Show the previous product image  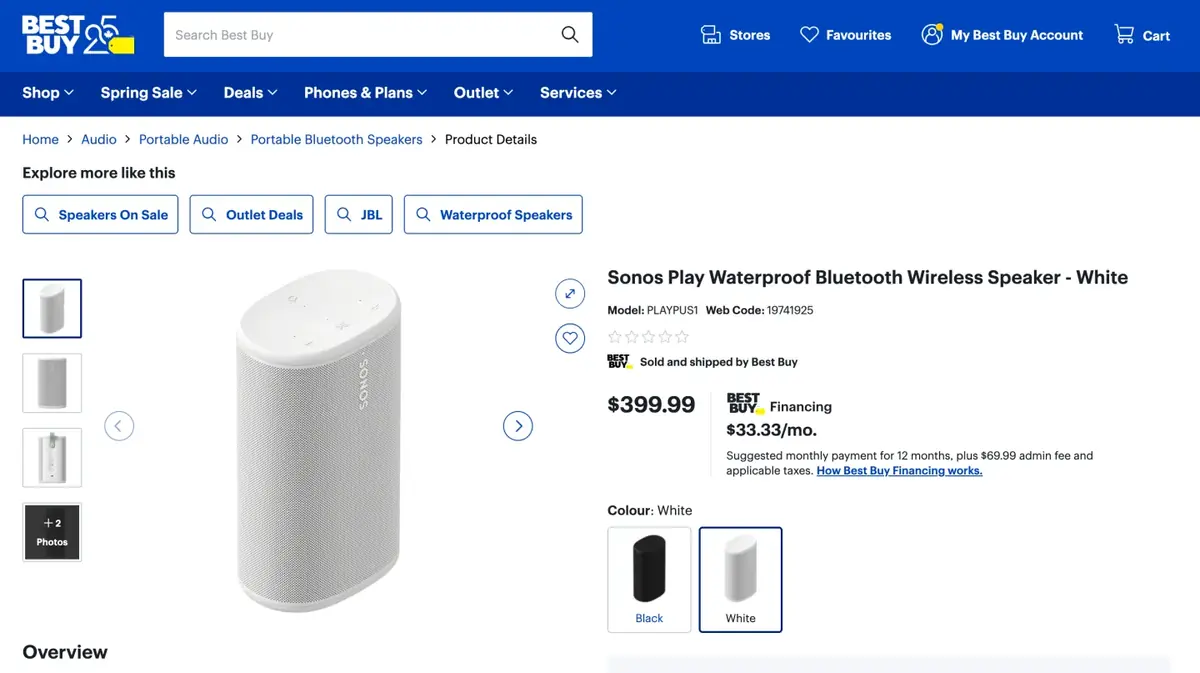(119, 425)
